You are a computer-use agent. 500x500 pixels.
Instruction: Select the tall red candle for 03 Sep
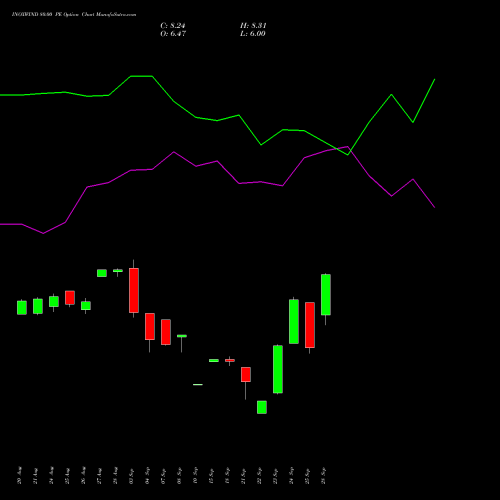(134, 290)
